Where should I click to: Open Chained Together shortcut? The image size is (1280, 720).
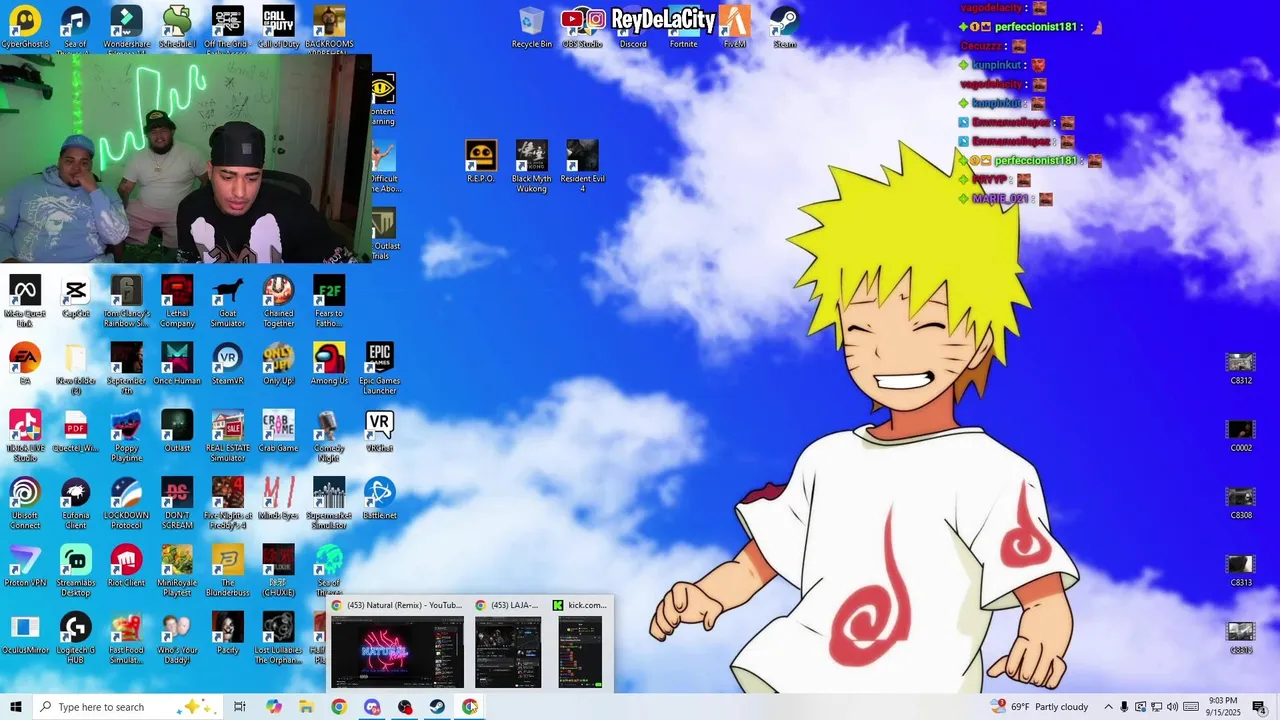tap(278, 301)
